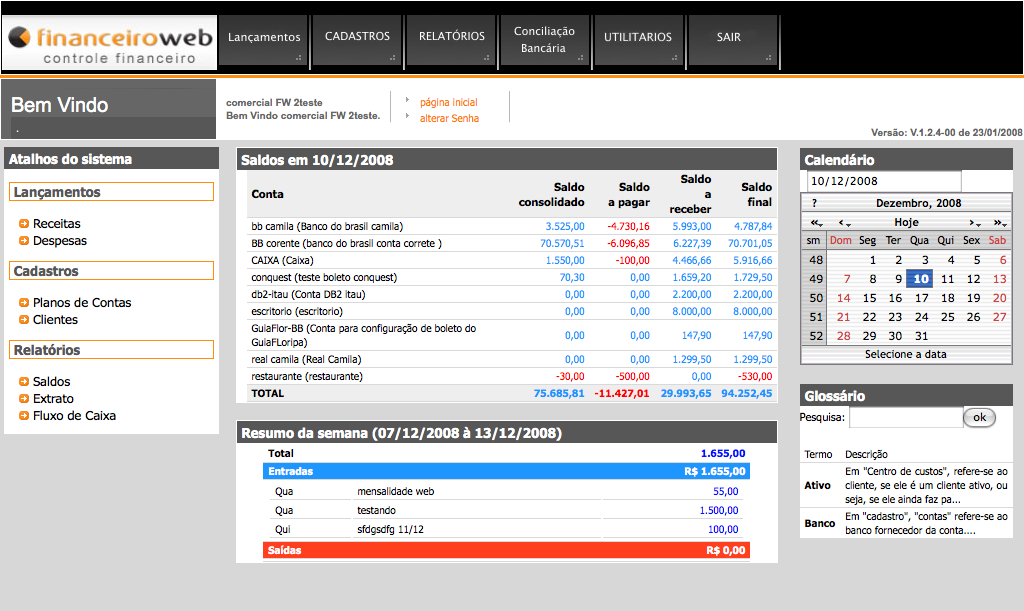Viewport: 1024px width, 611px height.
Task: Select day 25 in the calendar
Action: [x=948, y=317]
